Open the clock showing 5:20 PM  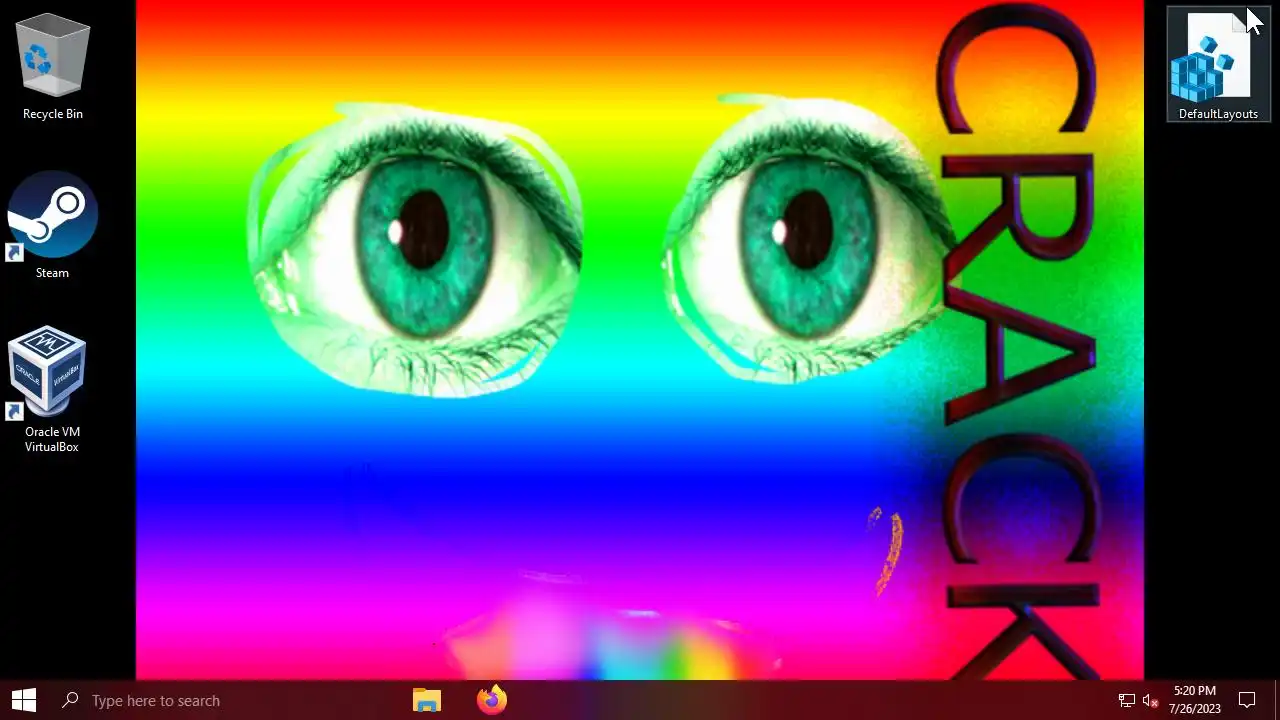tap(1195, 700)
